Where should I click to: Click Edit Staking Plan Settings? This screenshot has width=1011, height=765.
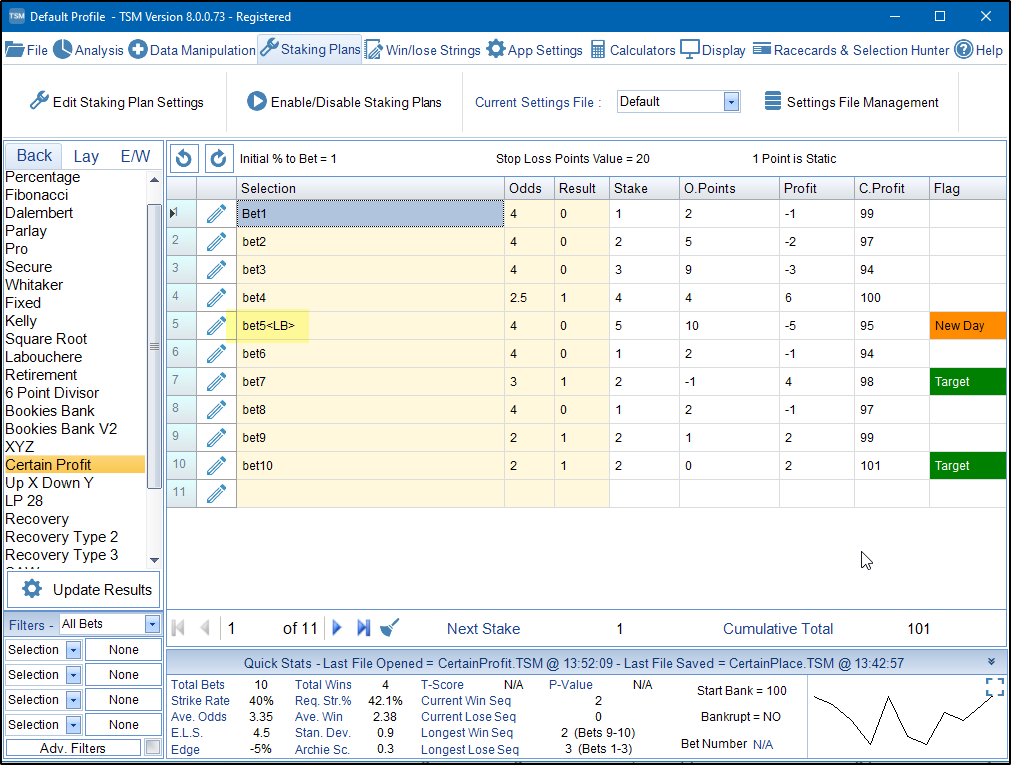[117, 102]
